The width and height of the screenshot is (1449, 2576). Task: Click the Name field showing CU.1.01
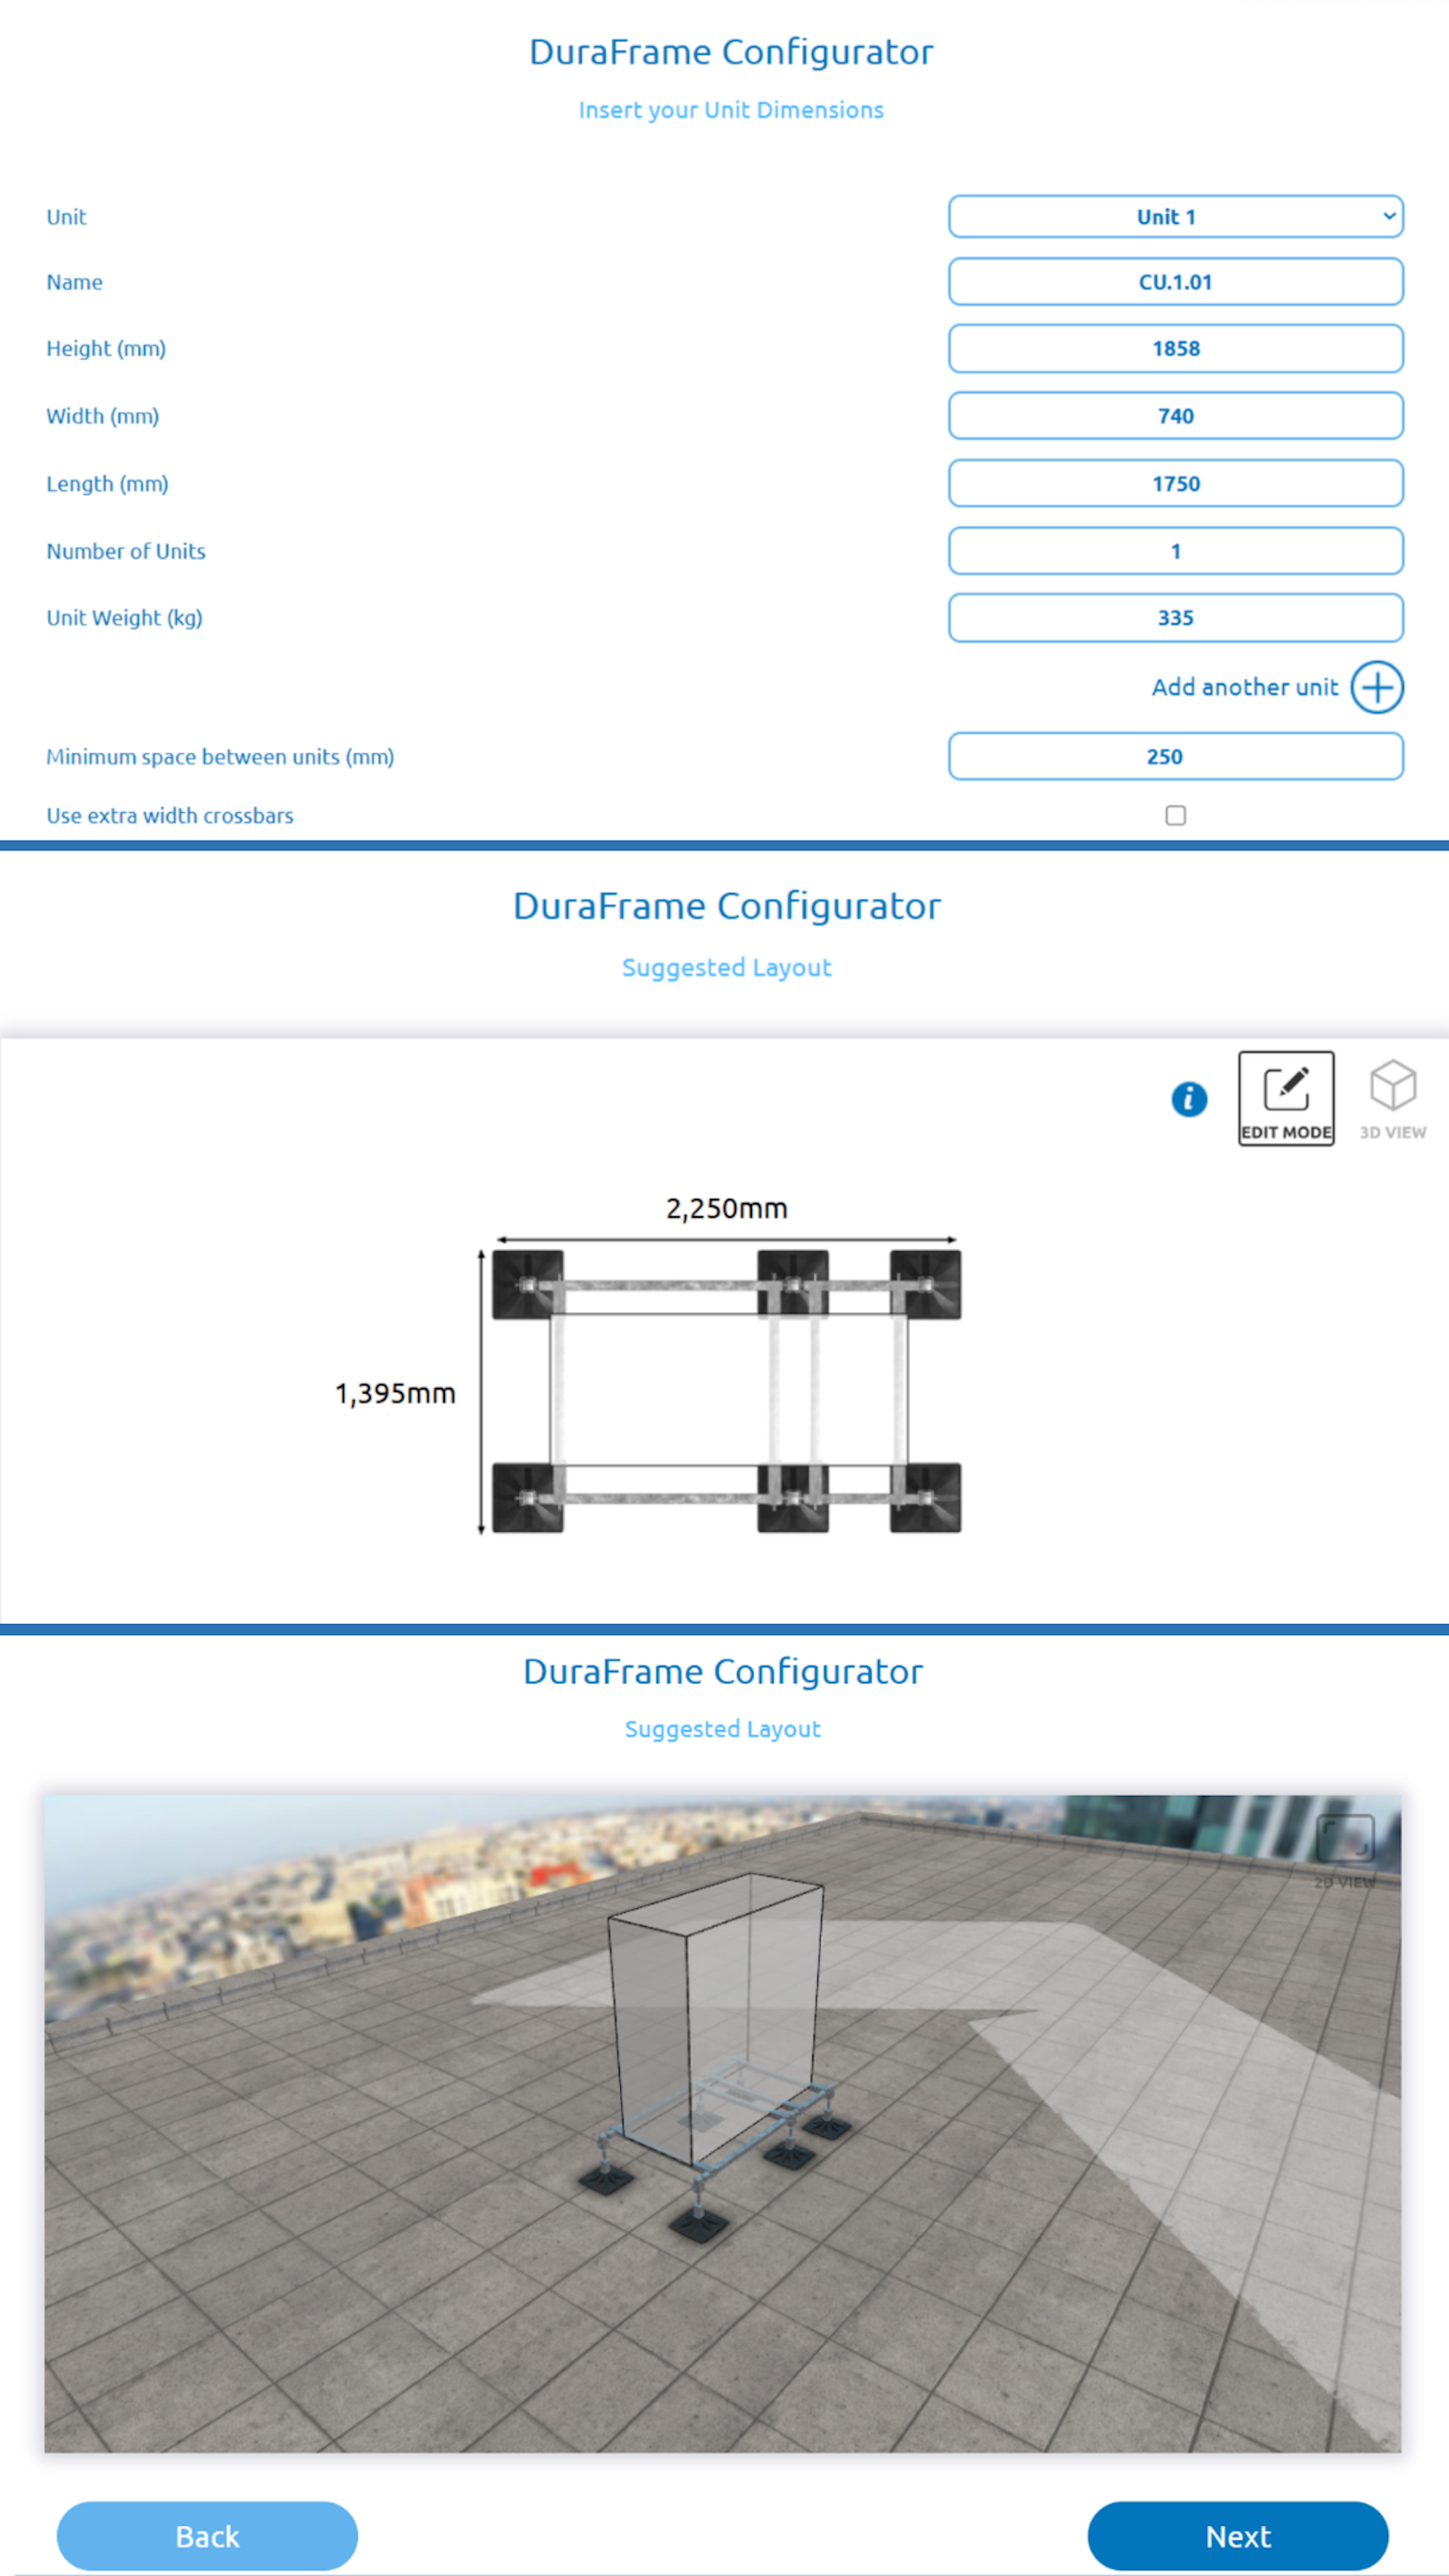click(1175, 281)
